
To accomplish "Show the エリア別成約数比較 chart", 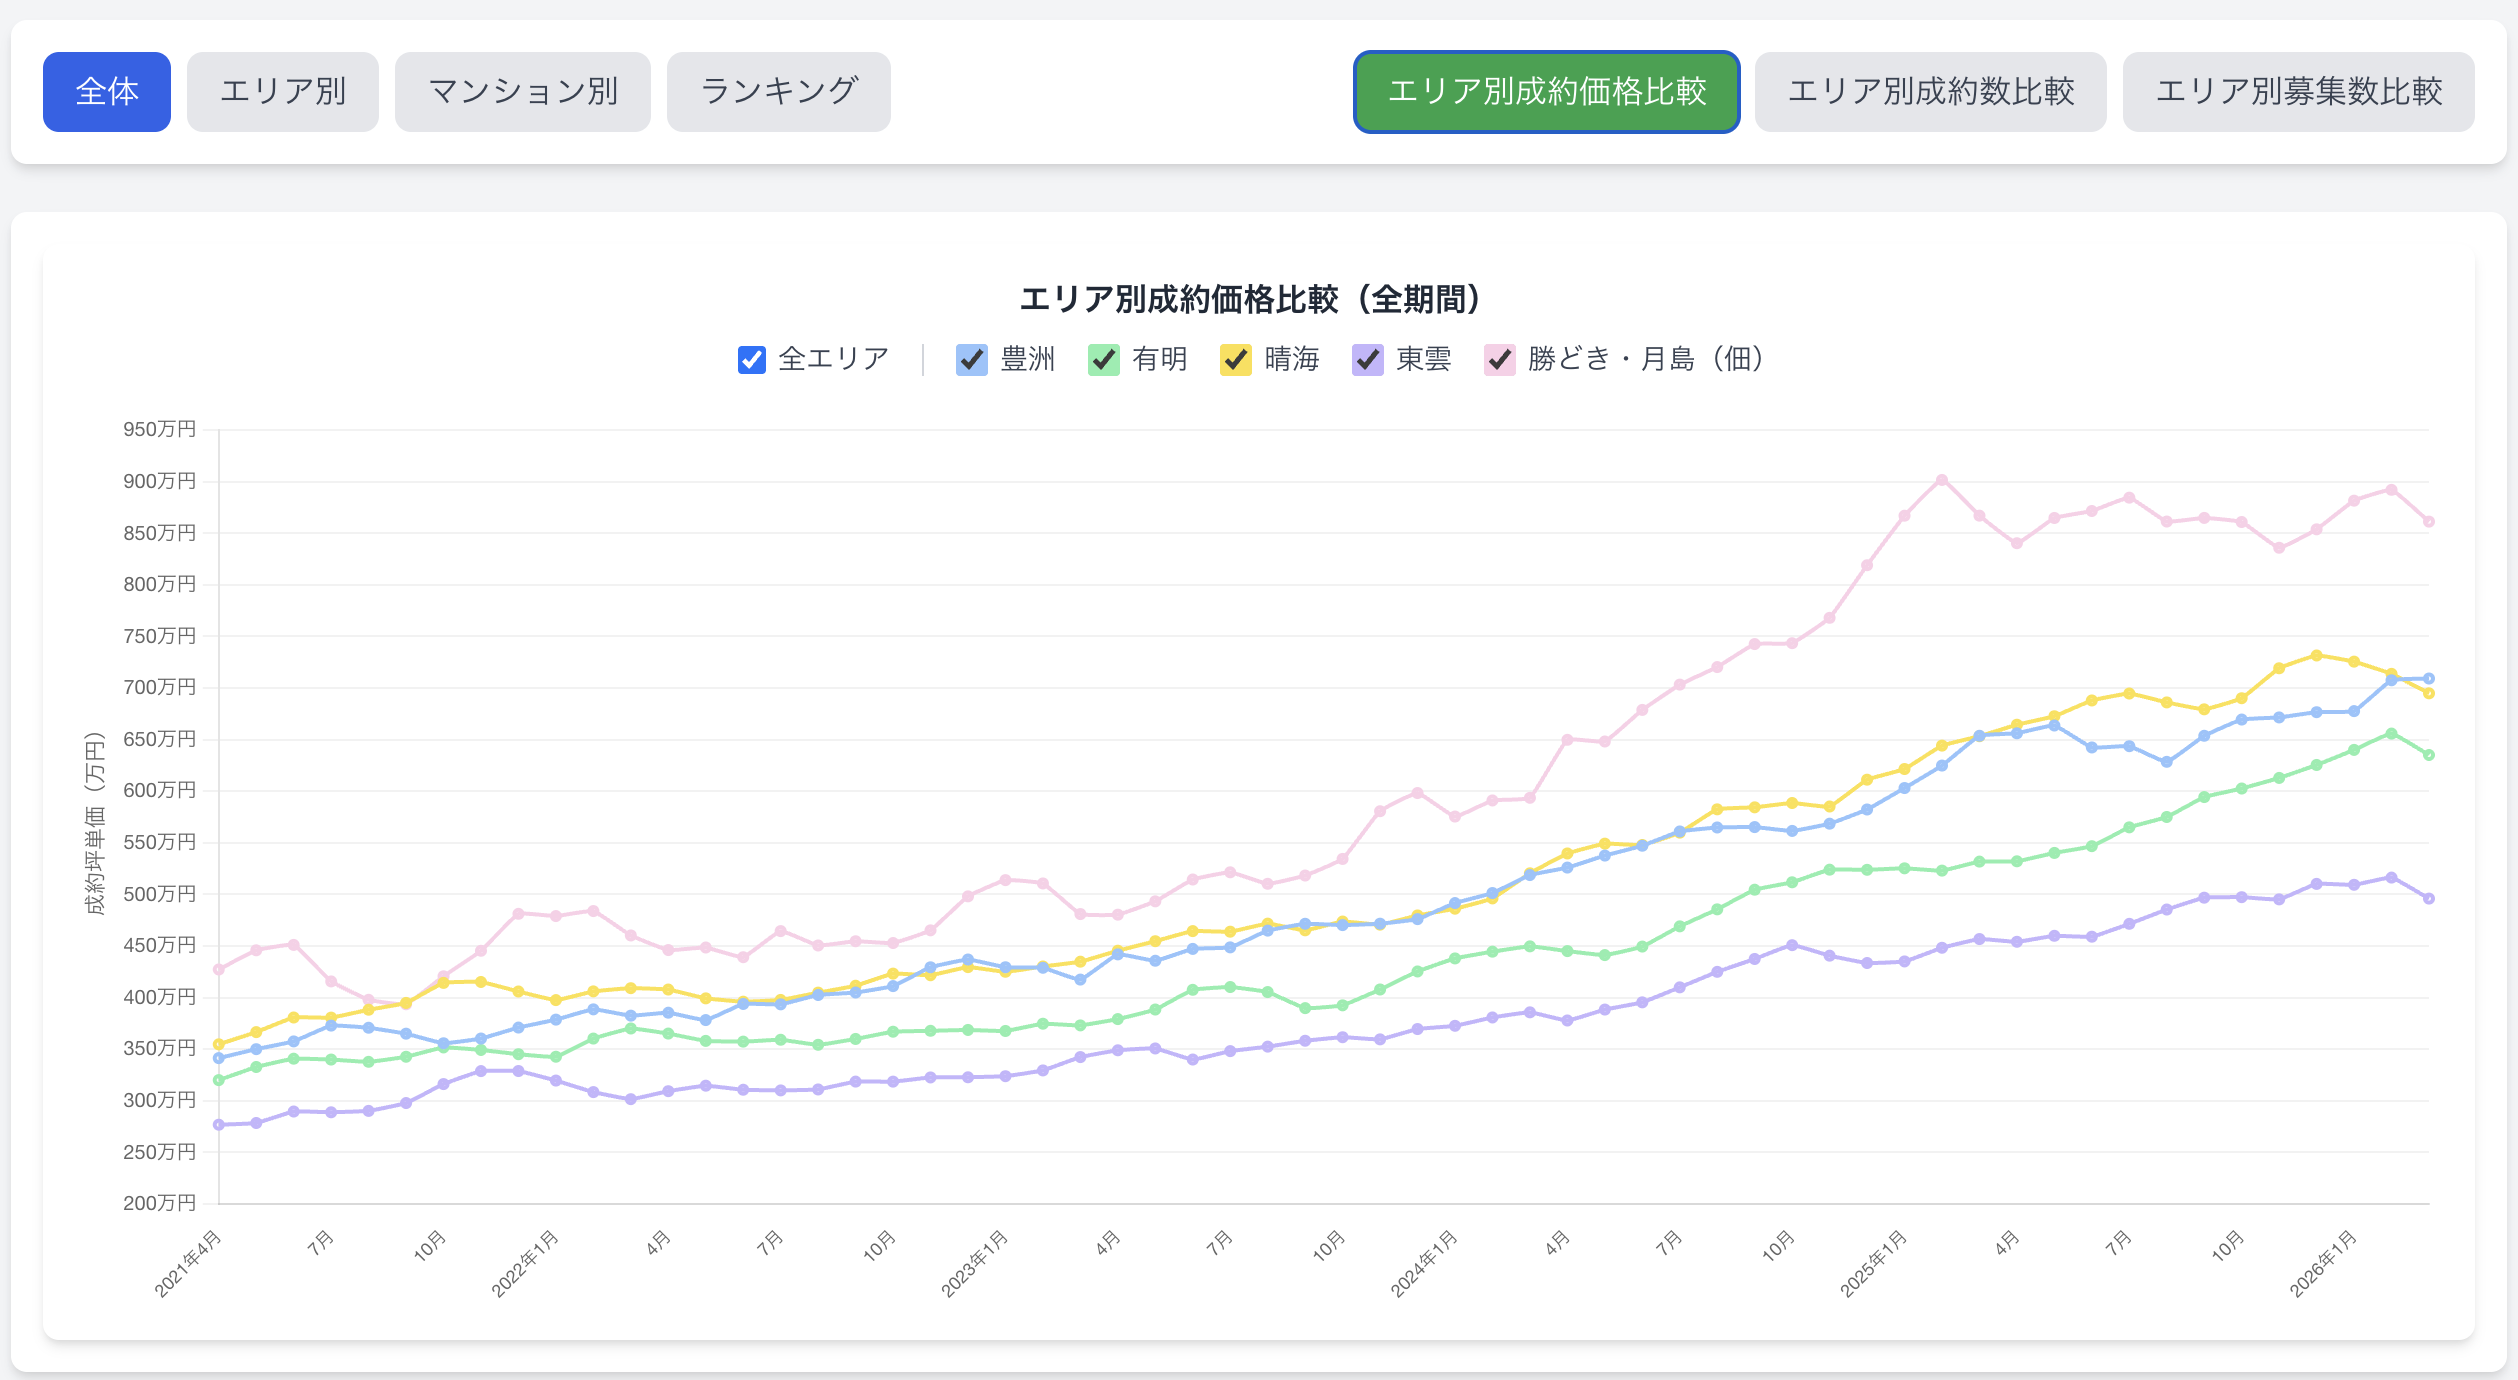I will pyautogui.click(x=1930, y=92).
